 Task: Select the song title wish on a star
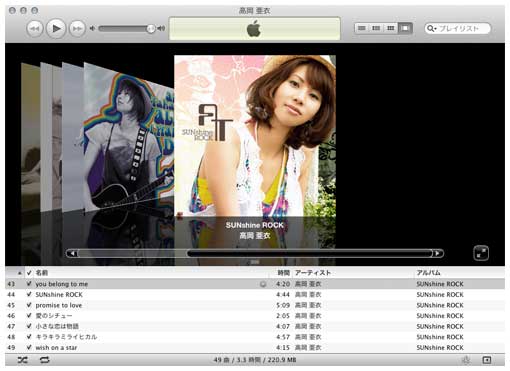tap(56, 348)
